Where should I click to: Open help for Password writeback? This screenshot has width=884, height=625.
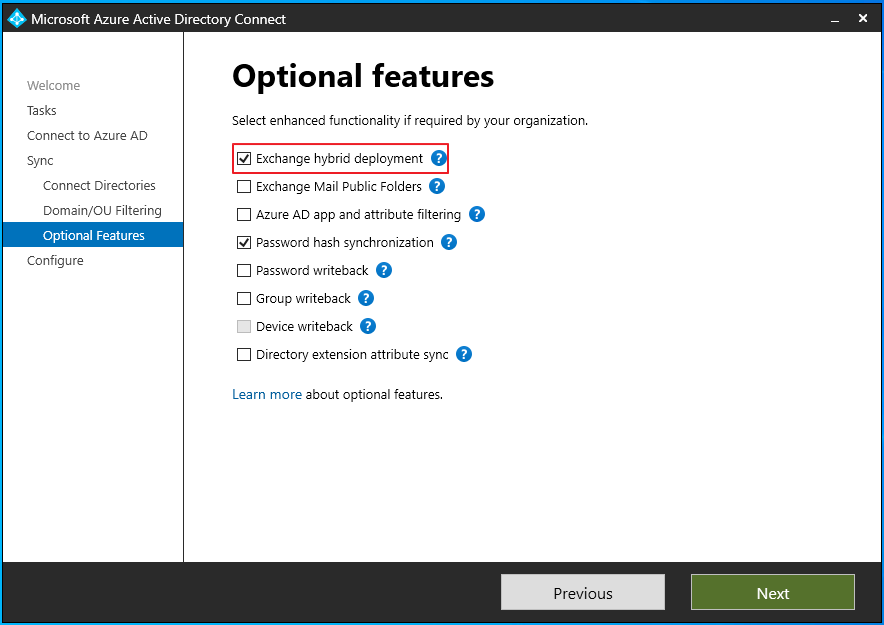[384, 270]
